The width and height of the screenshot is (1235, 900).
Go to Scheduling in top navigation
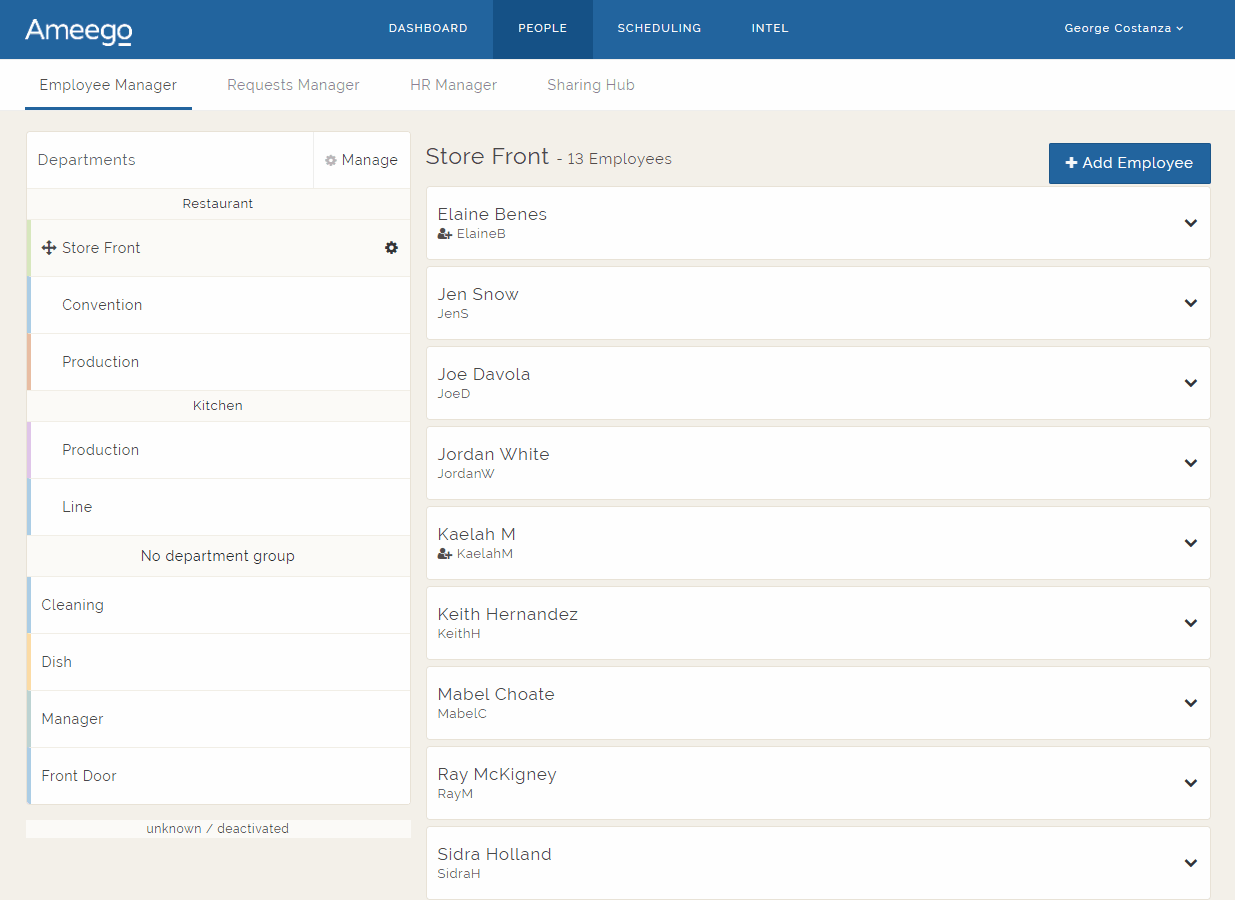(659, 28)
